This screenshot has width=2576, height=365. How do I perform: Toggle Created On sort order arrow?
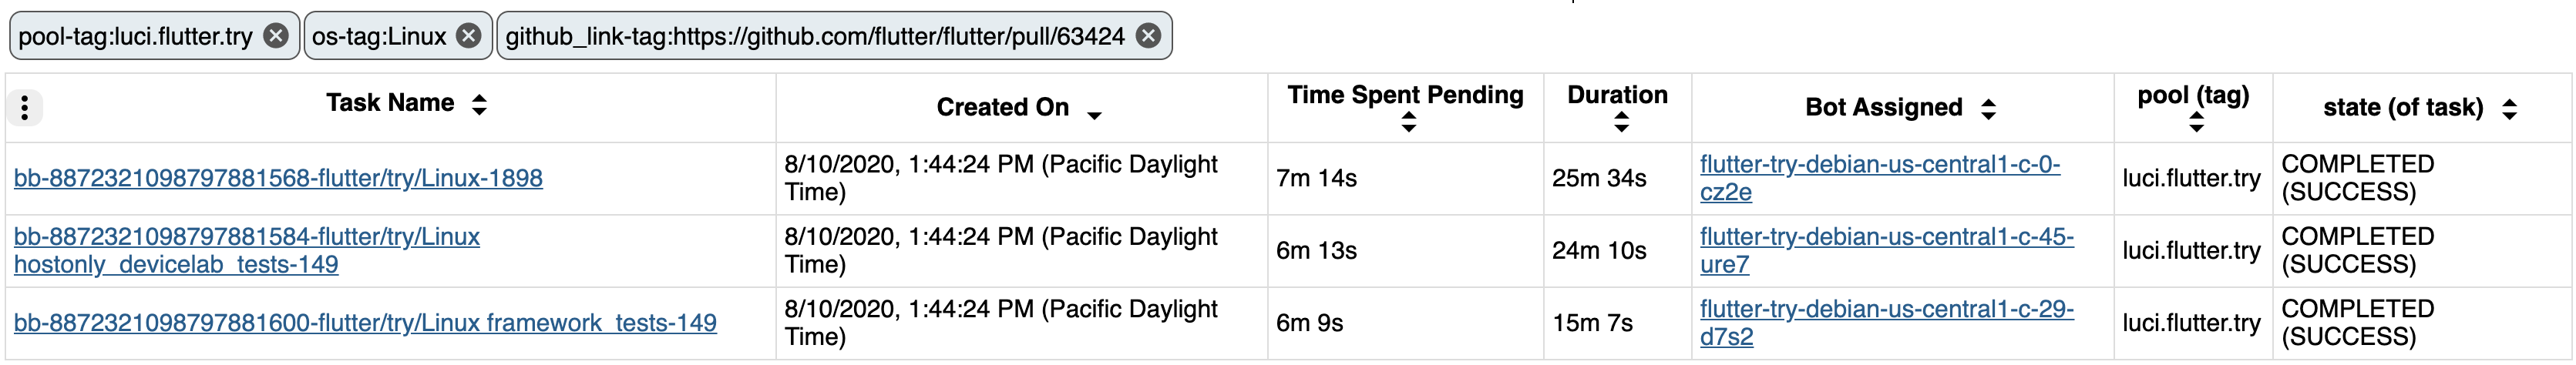(x=1094, y=115)
